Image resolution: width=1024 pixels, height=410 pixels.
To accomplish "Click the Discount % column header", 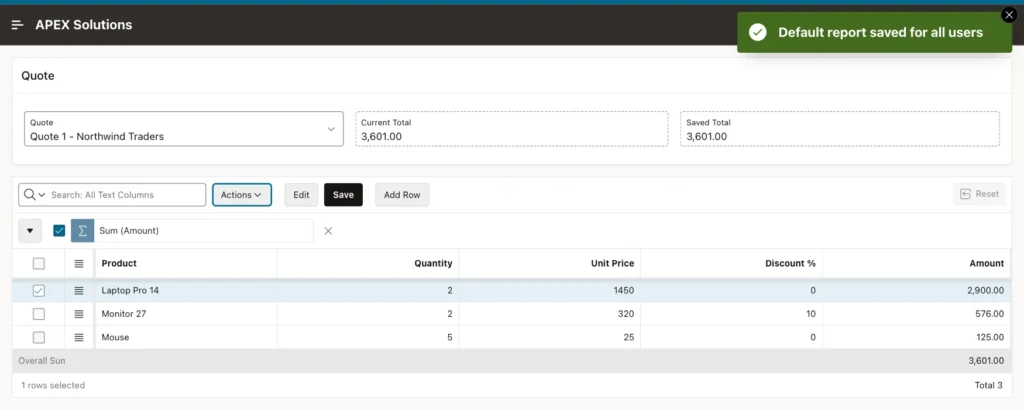I will (x=731, y=263).
